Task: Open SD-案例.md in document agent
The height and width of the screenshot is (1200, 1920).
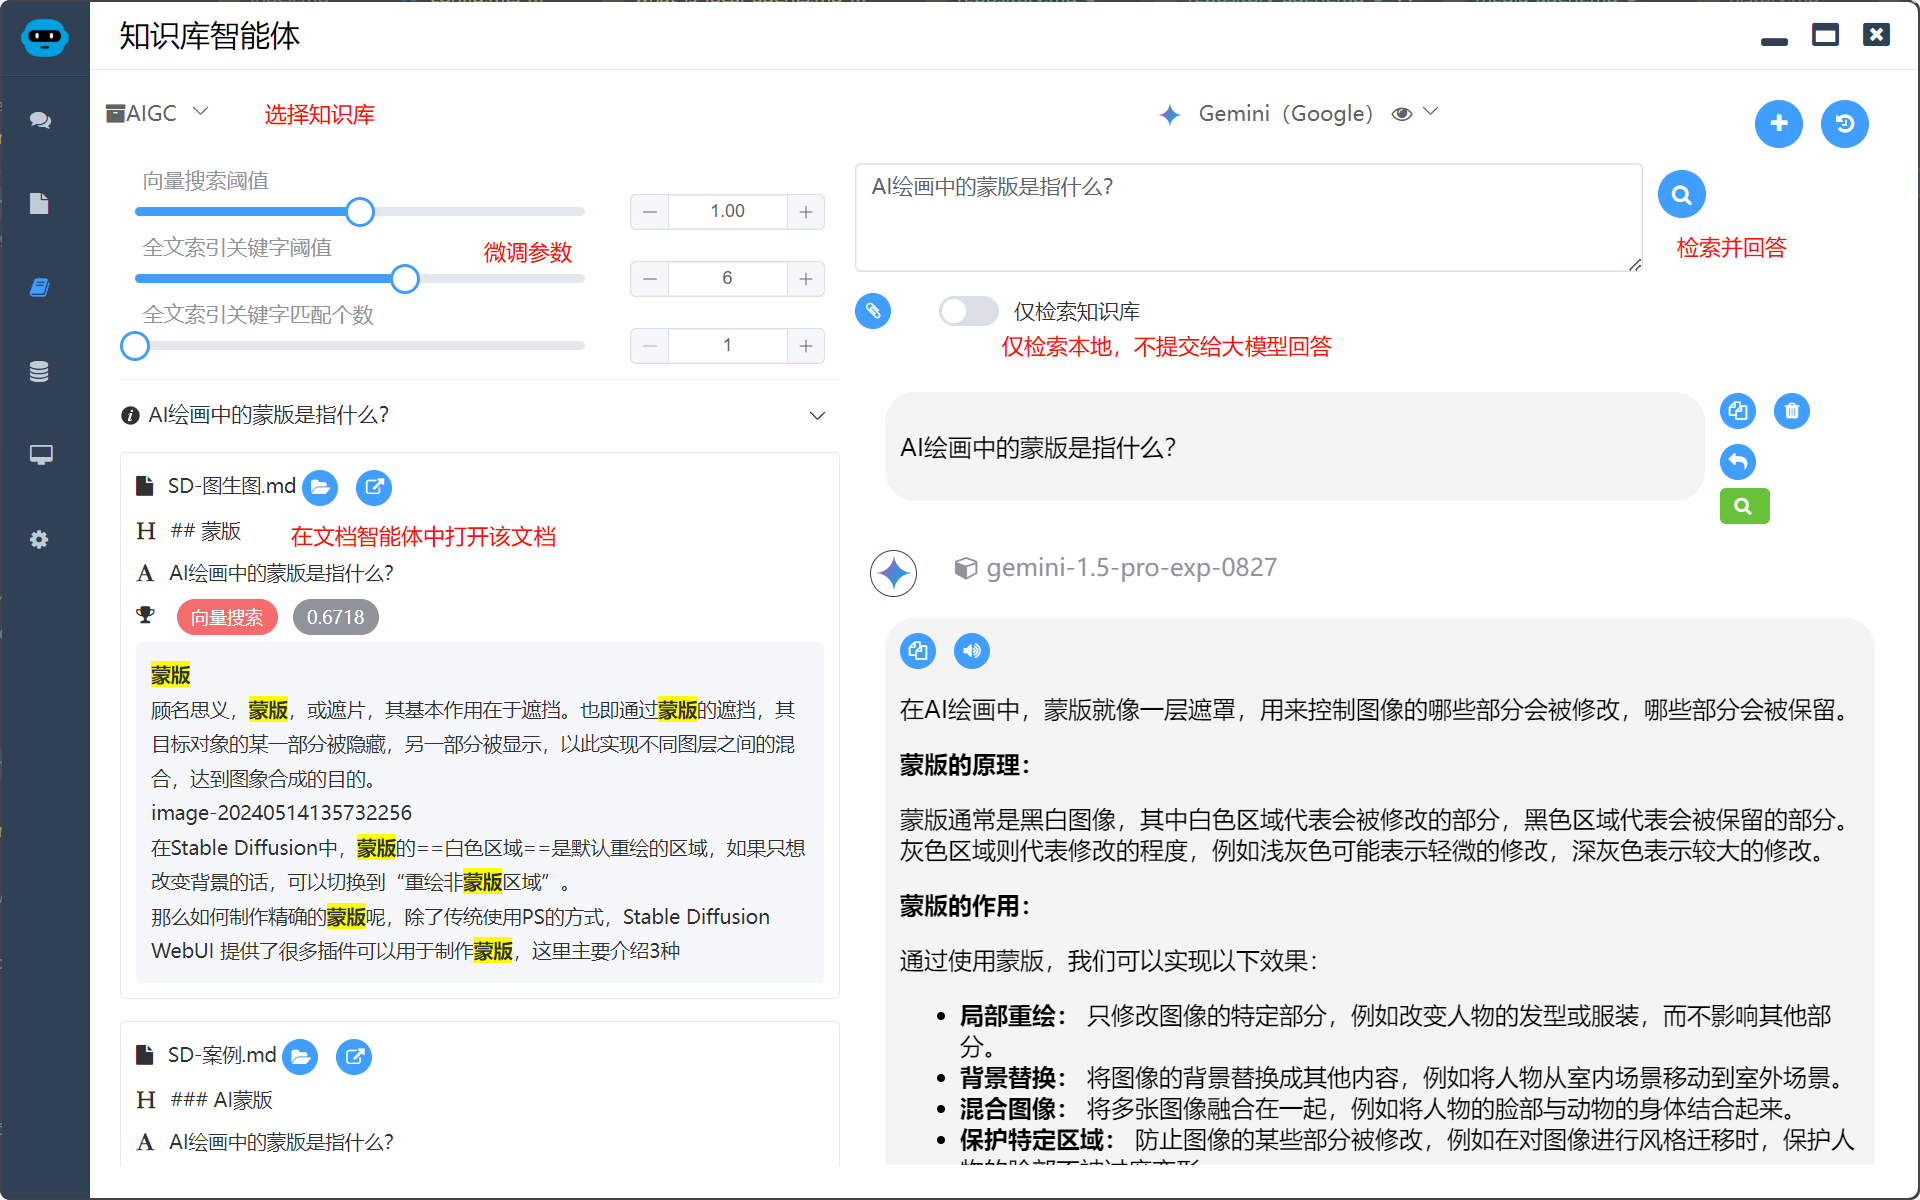Action: pyautogui.click(x=354, y=1056)
